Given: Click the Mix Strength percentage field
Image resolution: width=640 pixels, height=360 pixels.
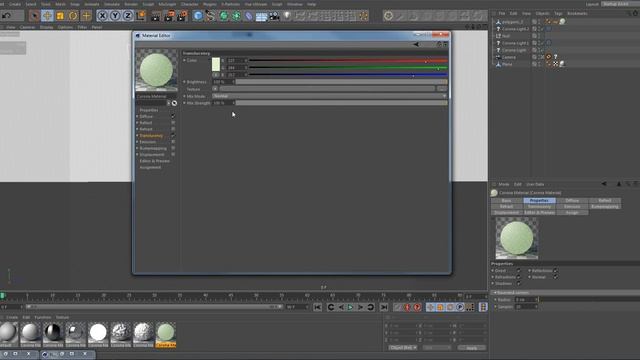Looking at the screenshot, I should 223,103.
